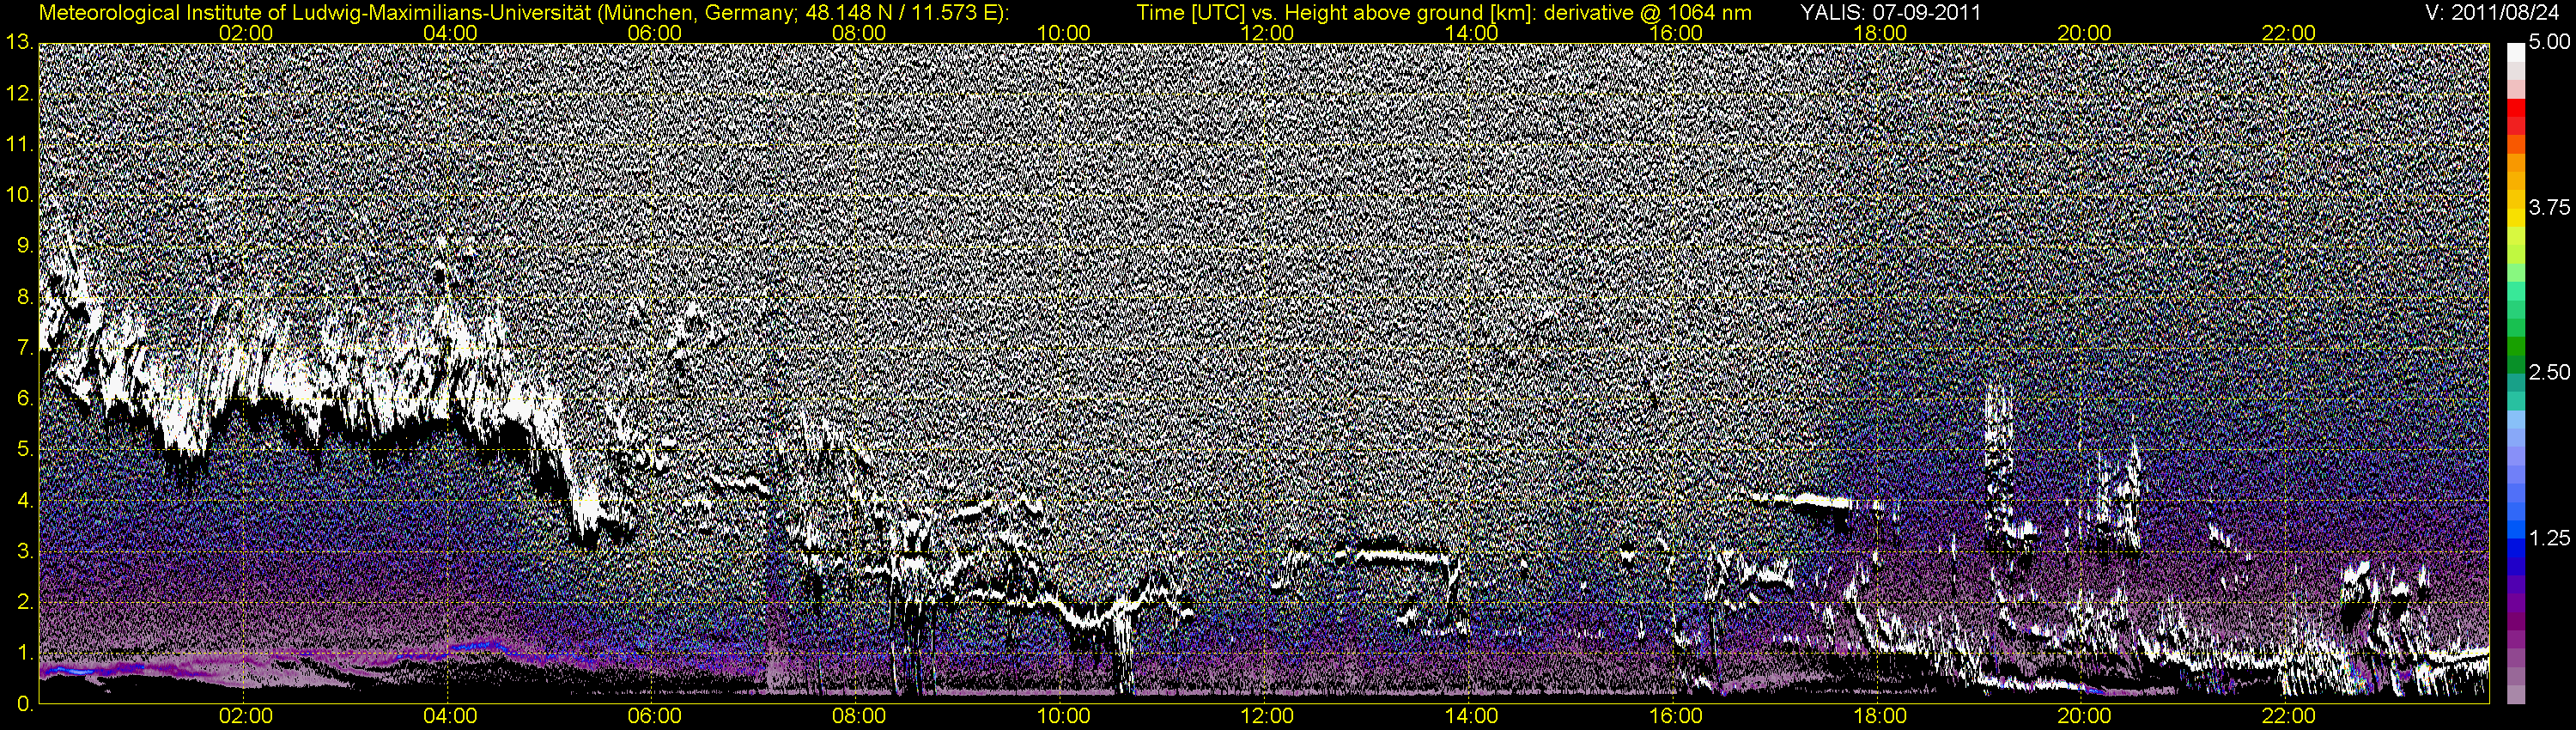Pick the red segment of the colorbar
Image resolution: width=2576 pixels, height=730 pixels.
pyautogui.click(x=2516, y=108)
